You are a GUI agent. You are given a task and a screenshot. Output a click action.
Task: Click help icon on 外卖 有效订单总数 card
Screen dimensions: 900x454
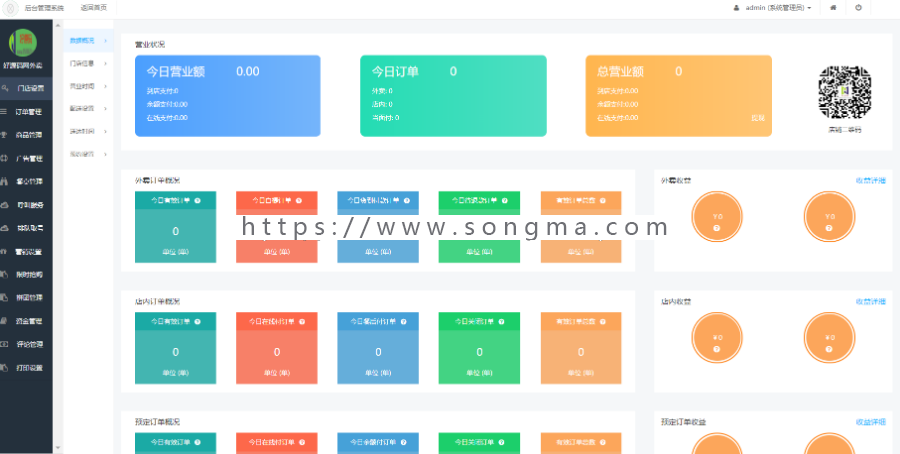[602, 201]
